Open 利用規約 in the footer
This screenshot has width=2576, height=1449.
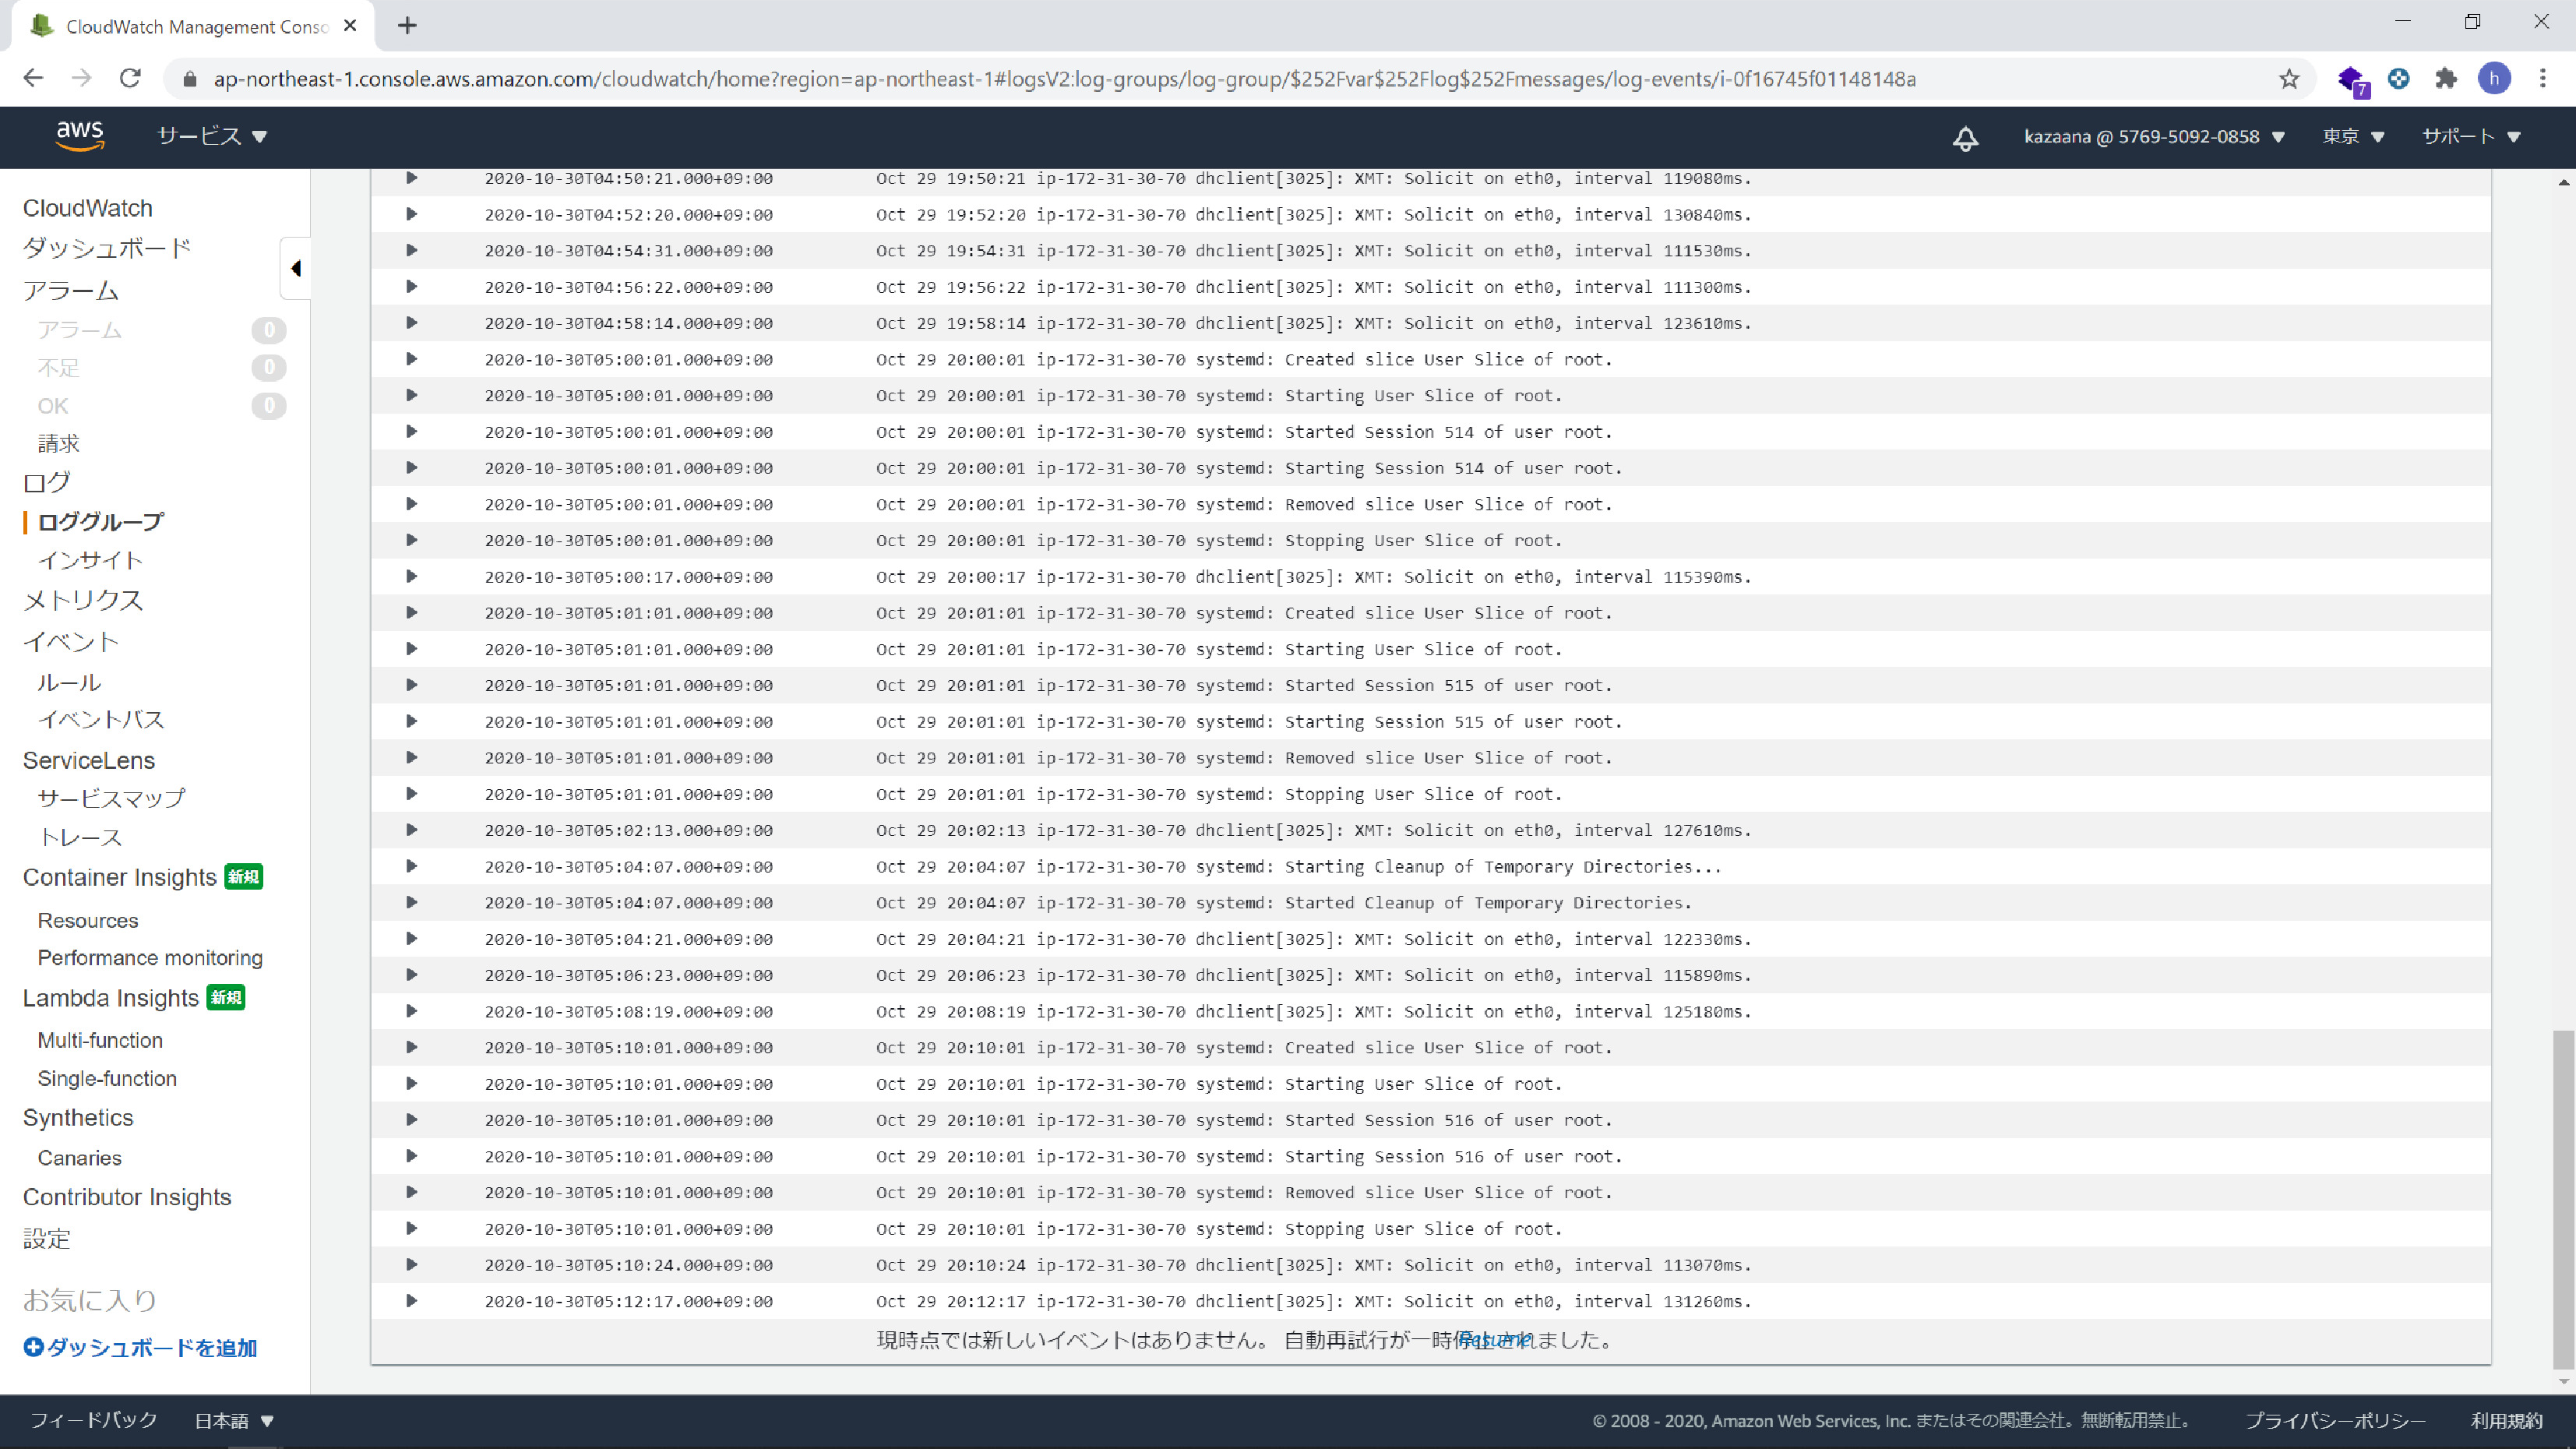click(x=2506, y=1421)
